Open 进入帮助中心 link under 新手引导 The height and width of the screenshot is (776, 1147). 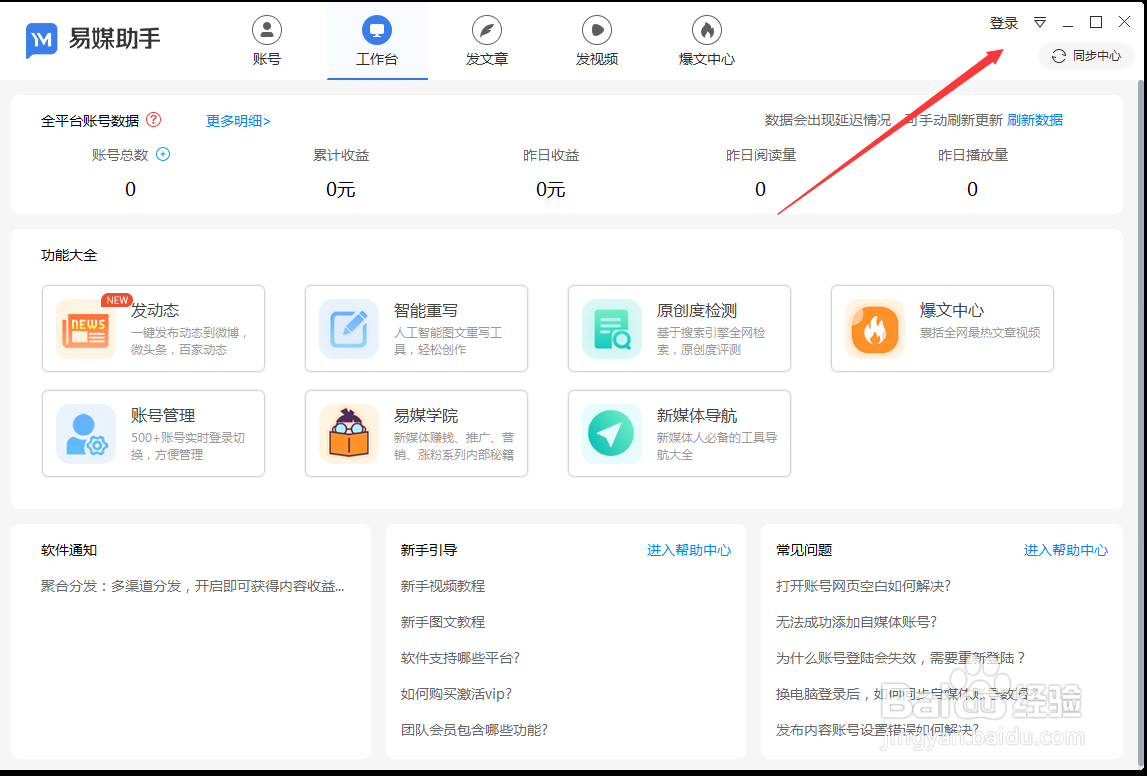pos(689,551)
